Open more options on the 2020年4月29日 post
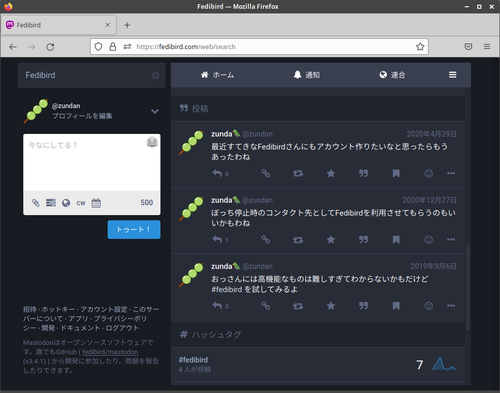 451,173
